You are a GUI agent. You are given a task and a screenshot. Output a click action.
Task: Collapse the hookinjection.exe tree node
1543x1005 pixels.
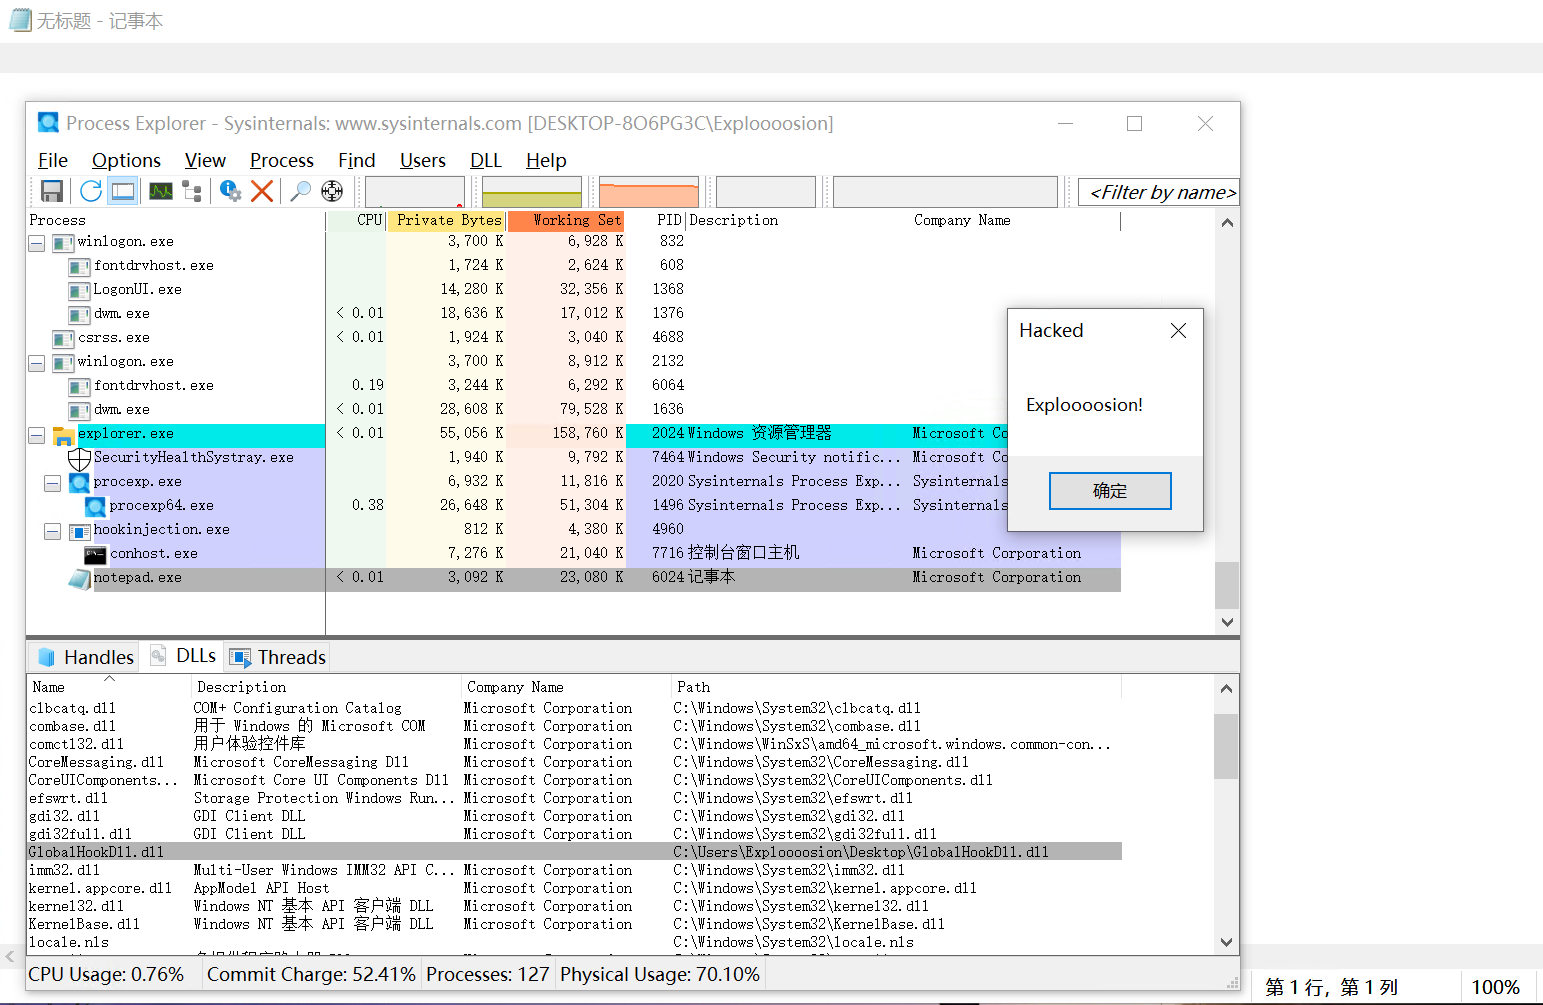(x=53, y=531)
